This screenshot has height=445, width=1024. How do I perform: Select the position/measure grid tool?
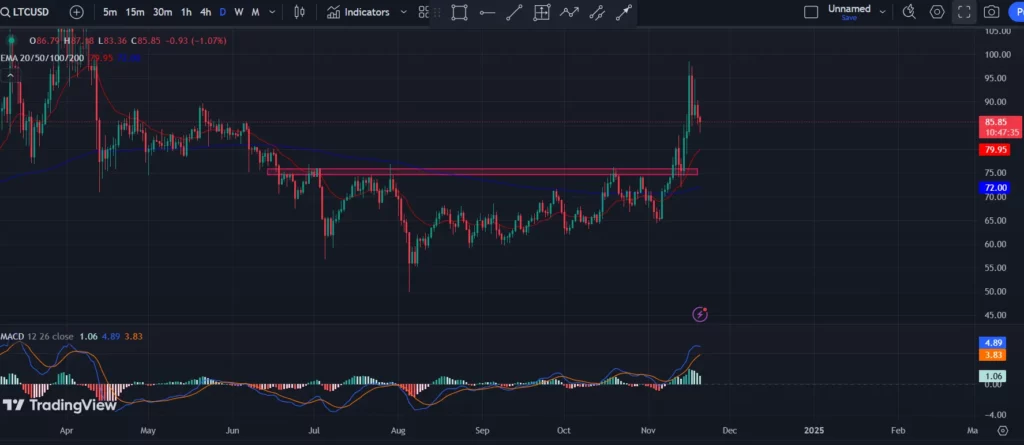(x=542, y=12)
